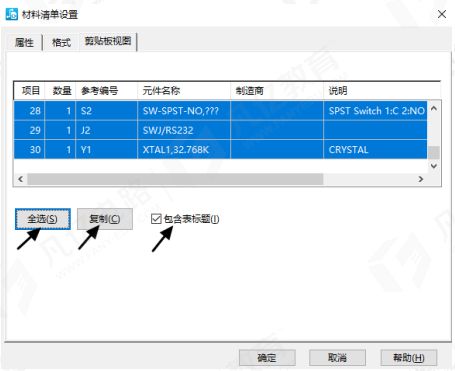This screenshot has height=371, width=455.
Task: Click reference cell J2
Action: 107,130
